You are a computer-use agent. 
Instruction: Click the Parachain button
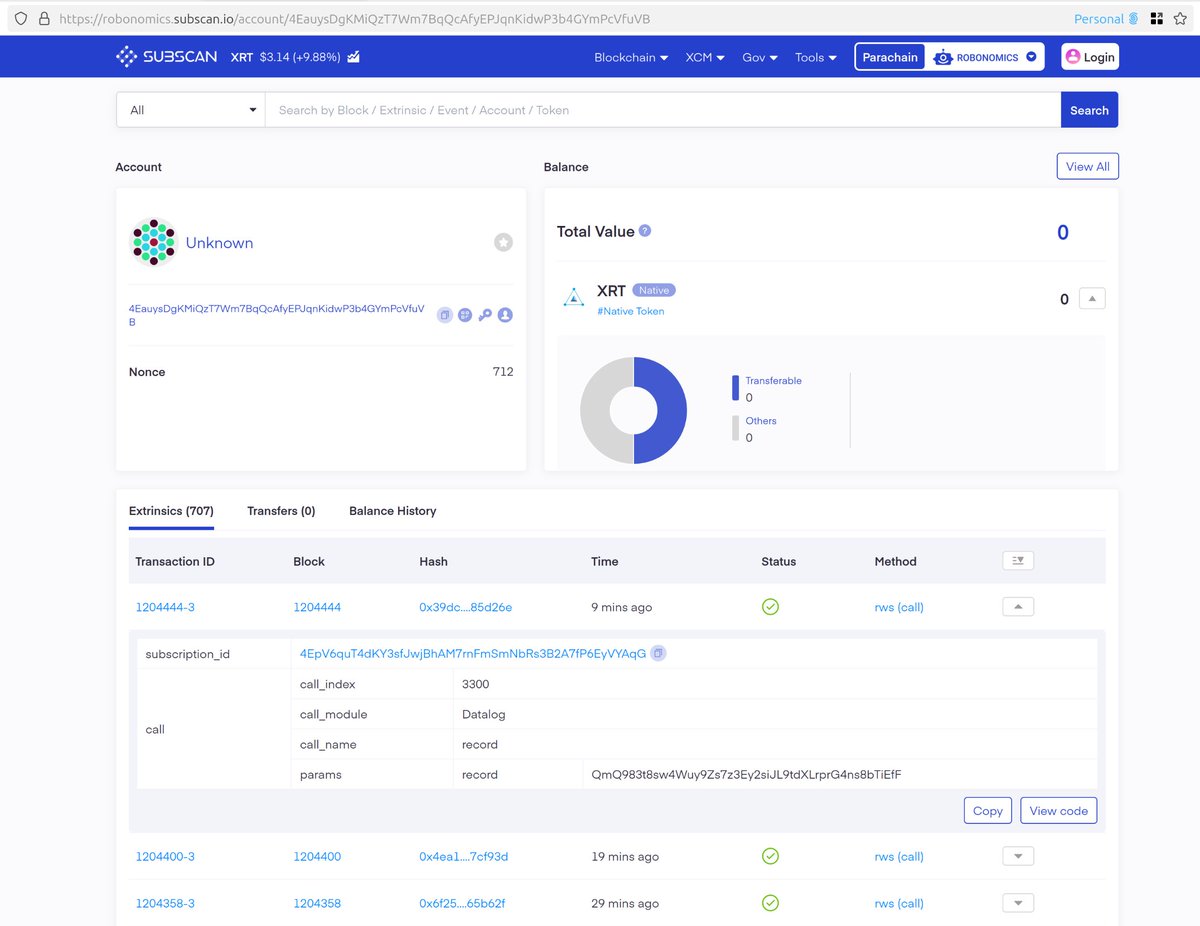[890, 57]
